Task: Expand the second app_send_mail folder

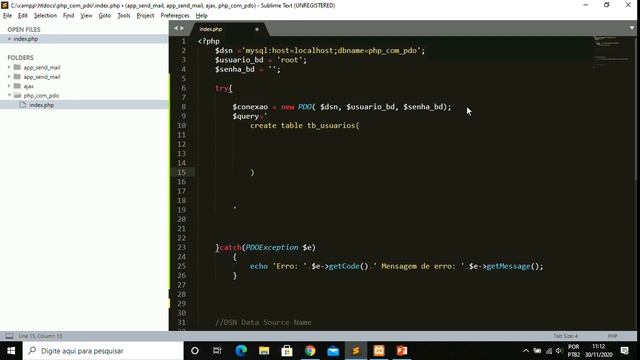Action: pyautogui.click(x=9, y=76)
